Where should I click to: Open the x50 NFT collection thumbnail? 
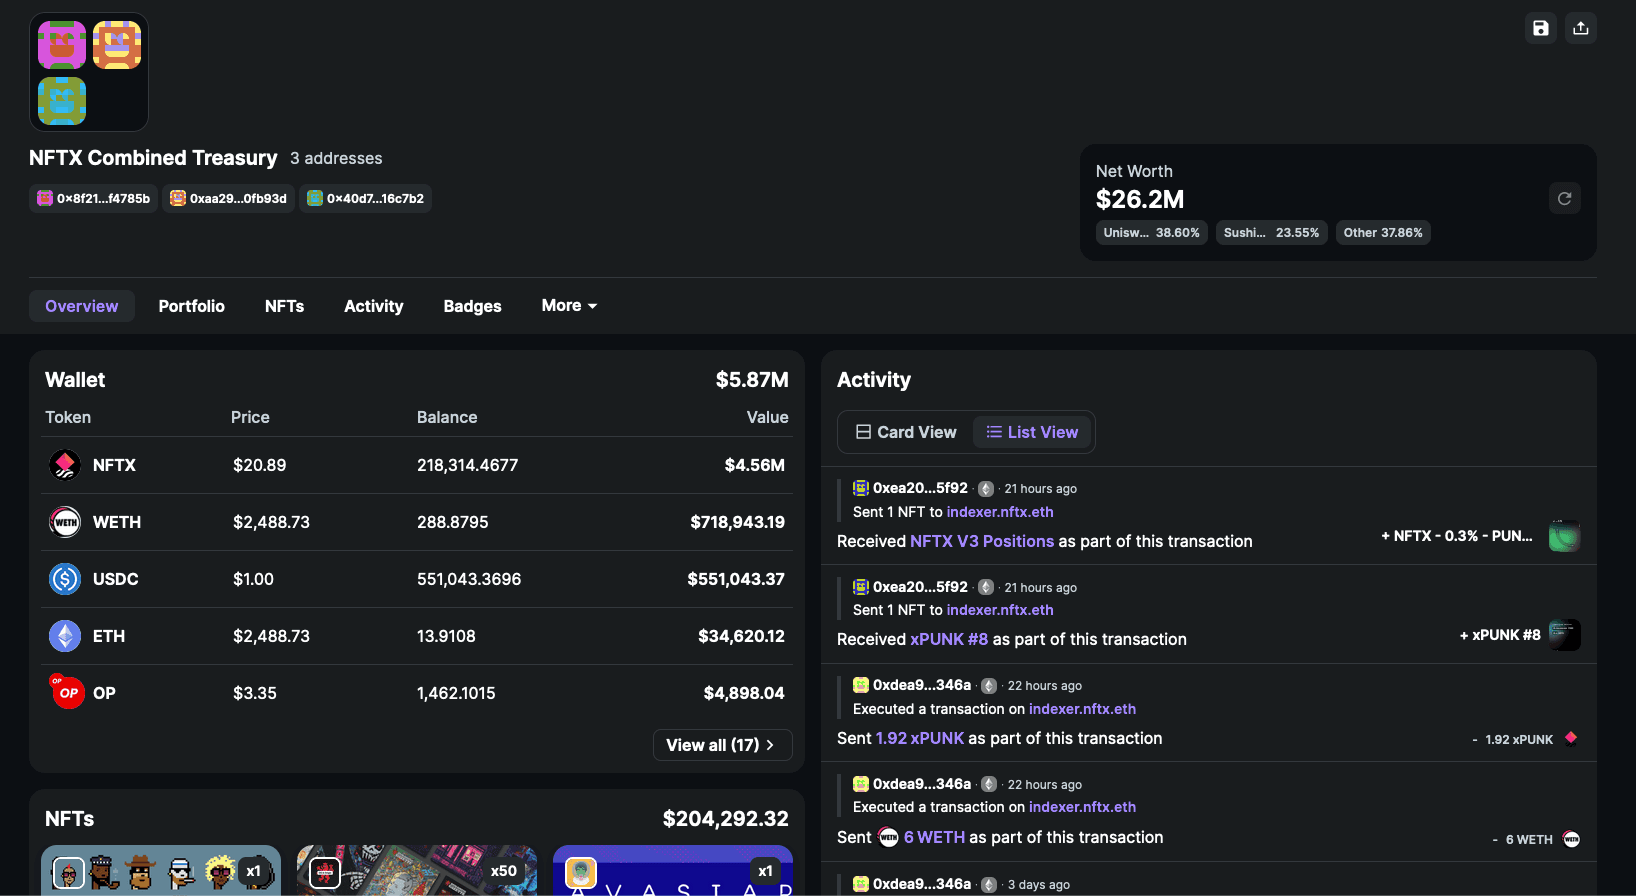(x=416, y=870)
